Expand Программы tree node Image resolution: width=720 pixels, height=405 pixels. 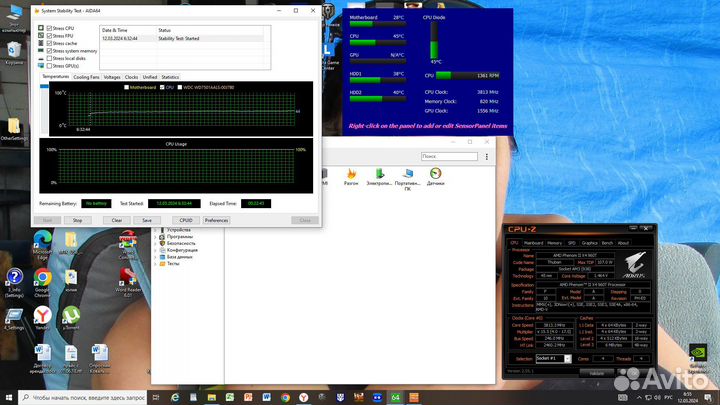155,237
